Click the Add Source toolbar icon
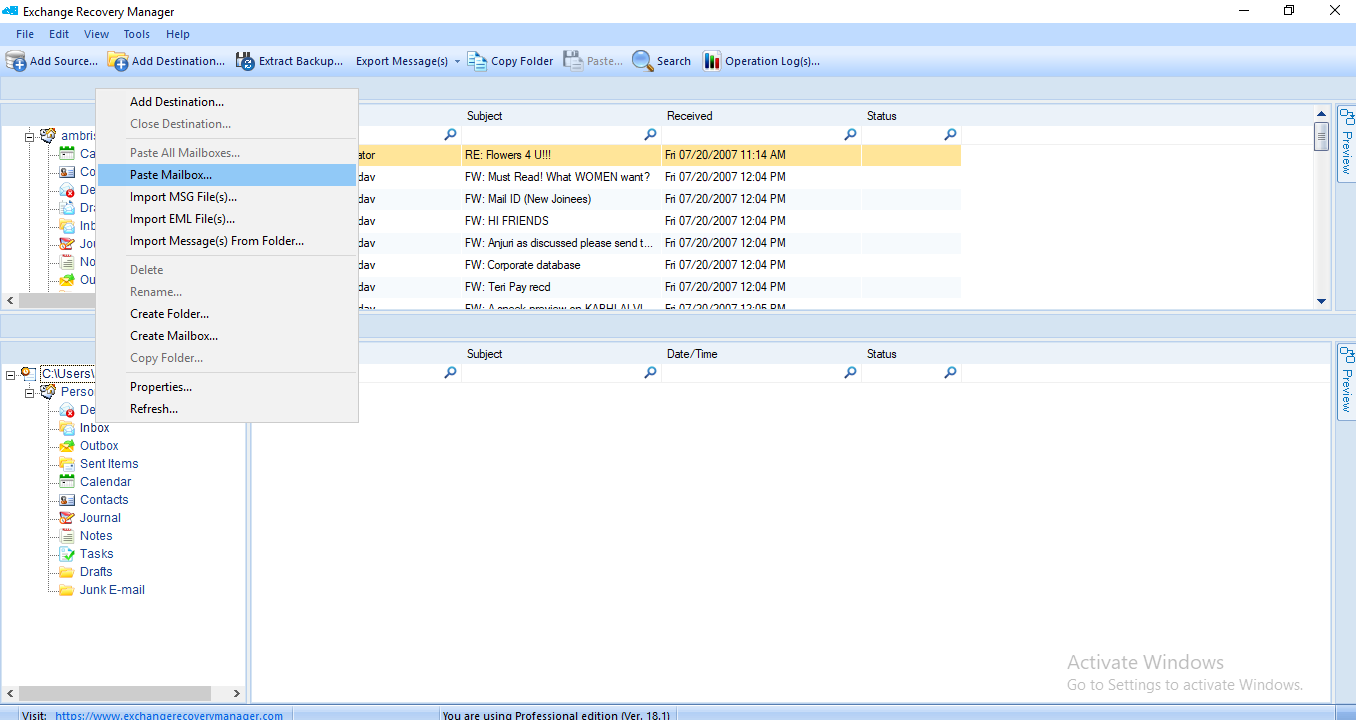Screen dimensions: 1356x720 (16, 61)
